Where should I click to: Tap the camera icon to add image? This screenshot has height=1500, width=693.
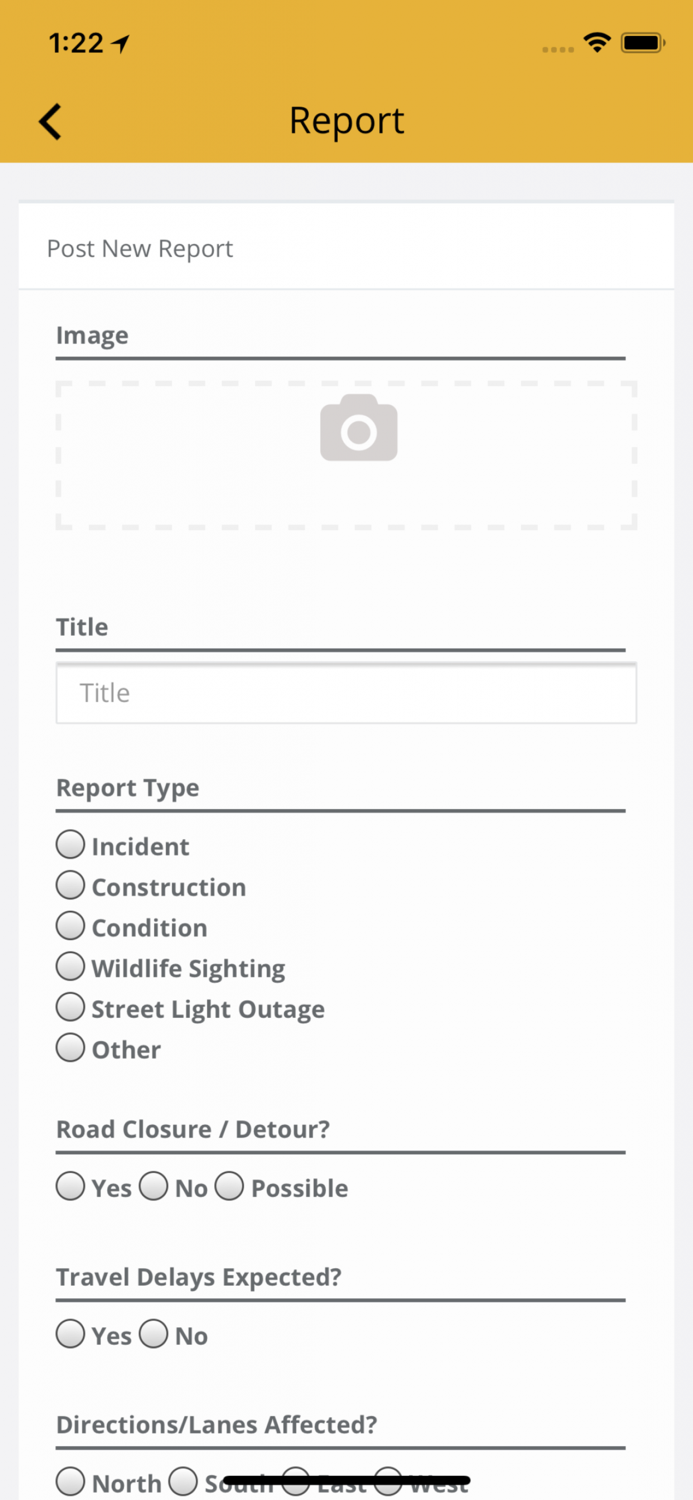click(x=358, y=428)
